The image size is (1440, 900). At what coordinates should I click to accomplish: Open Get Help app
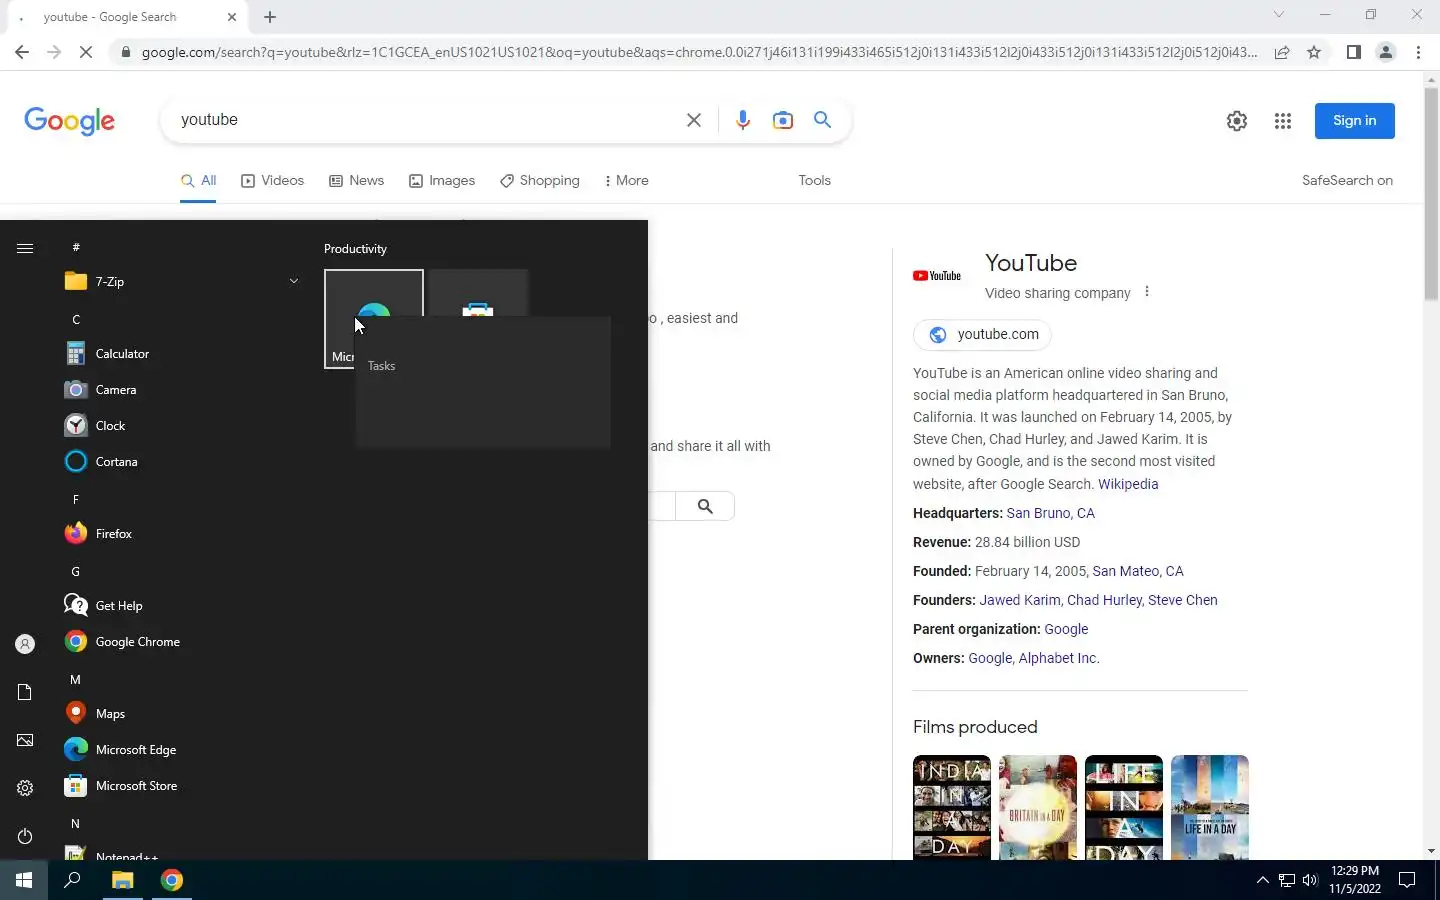180,606
